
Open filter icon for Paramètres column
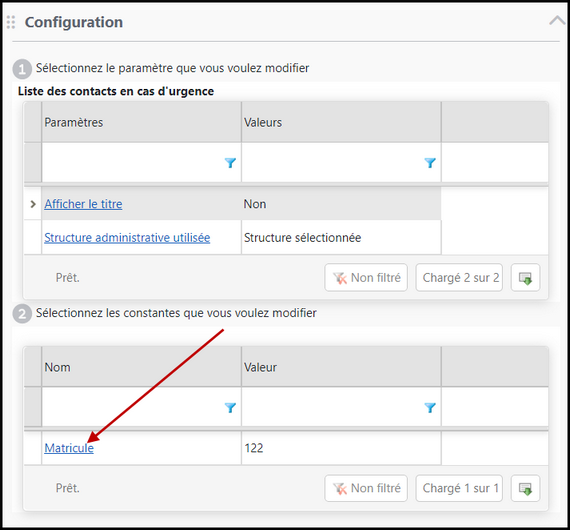click(230, 163)
